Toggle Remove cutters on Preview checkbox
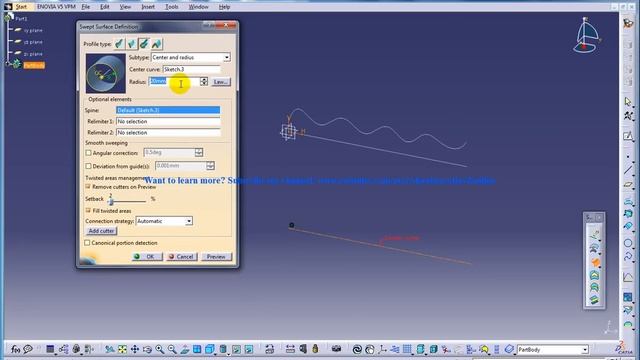This screenshot has height=360, width=640. click(88, 187)
